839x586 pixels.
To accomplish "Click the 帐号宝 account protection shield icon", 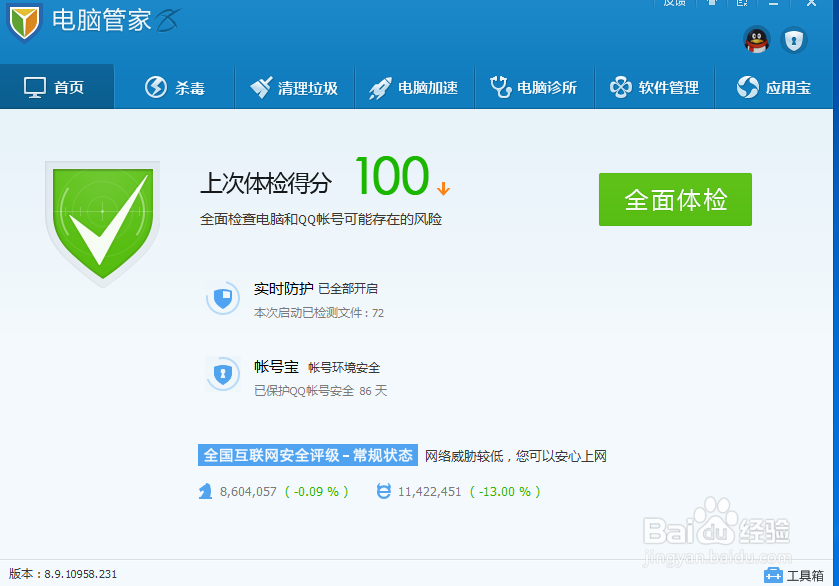I will pos(223,373).
